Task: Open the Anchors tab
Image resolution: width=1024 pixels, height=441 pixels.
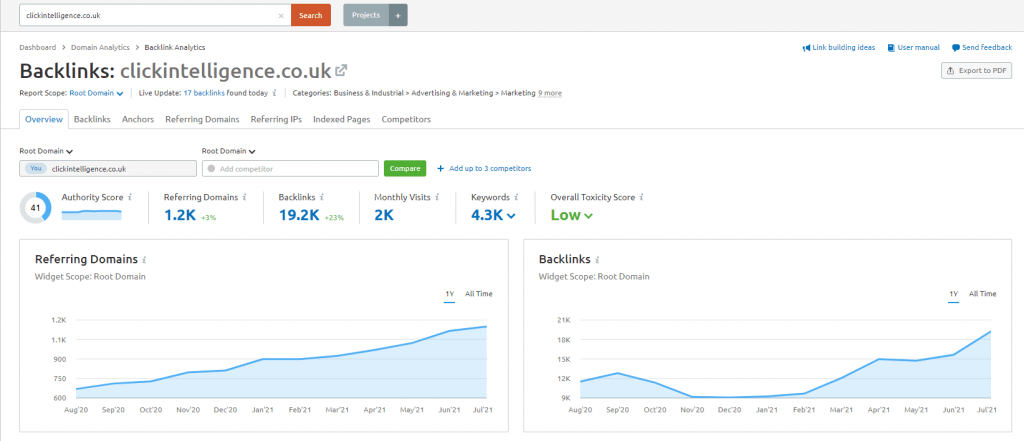Action: coord(138,120)
